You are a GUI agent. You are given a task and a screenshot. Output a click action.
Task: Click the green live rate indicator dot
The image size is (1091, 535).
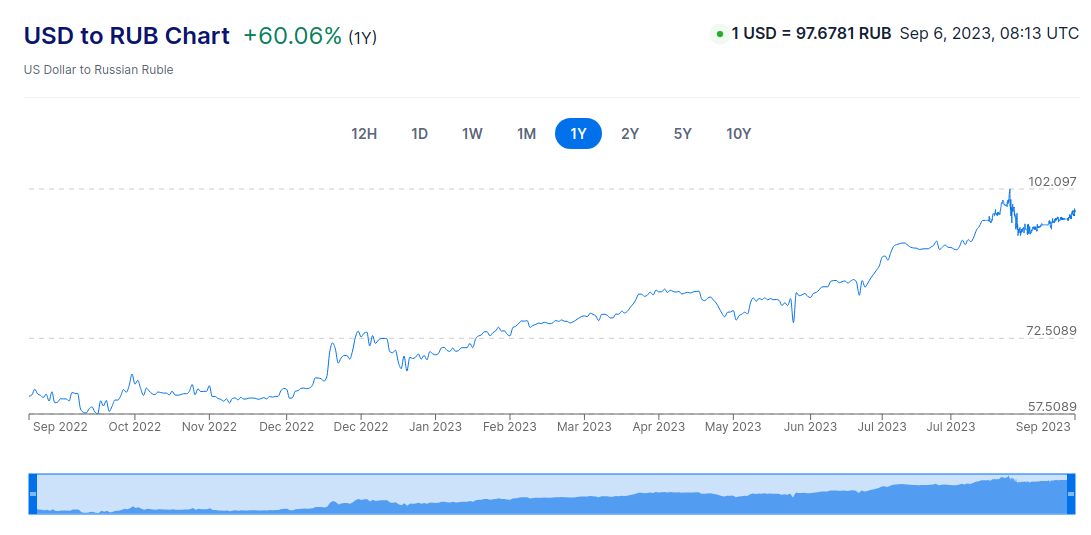click(719, 34)
